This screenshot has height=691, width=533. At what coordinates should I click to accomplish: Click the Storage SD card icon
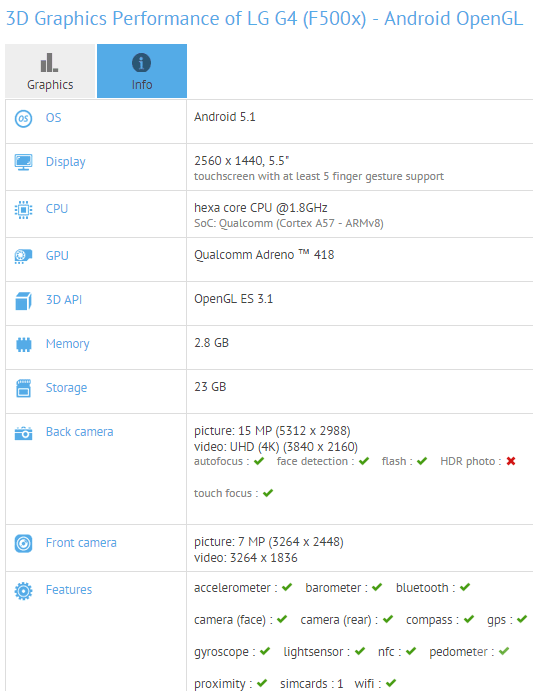(23, 388)
